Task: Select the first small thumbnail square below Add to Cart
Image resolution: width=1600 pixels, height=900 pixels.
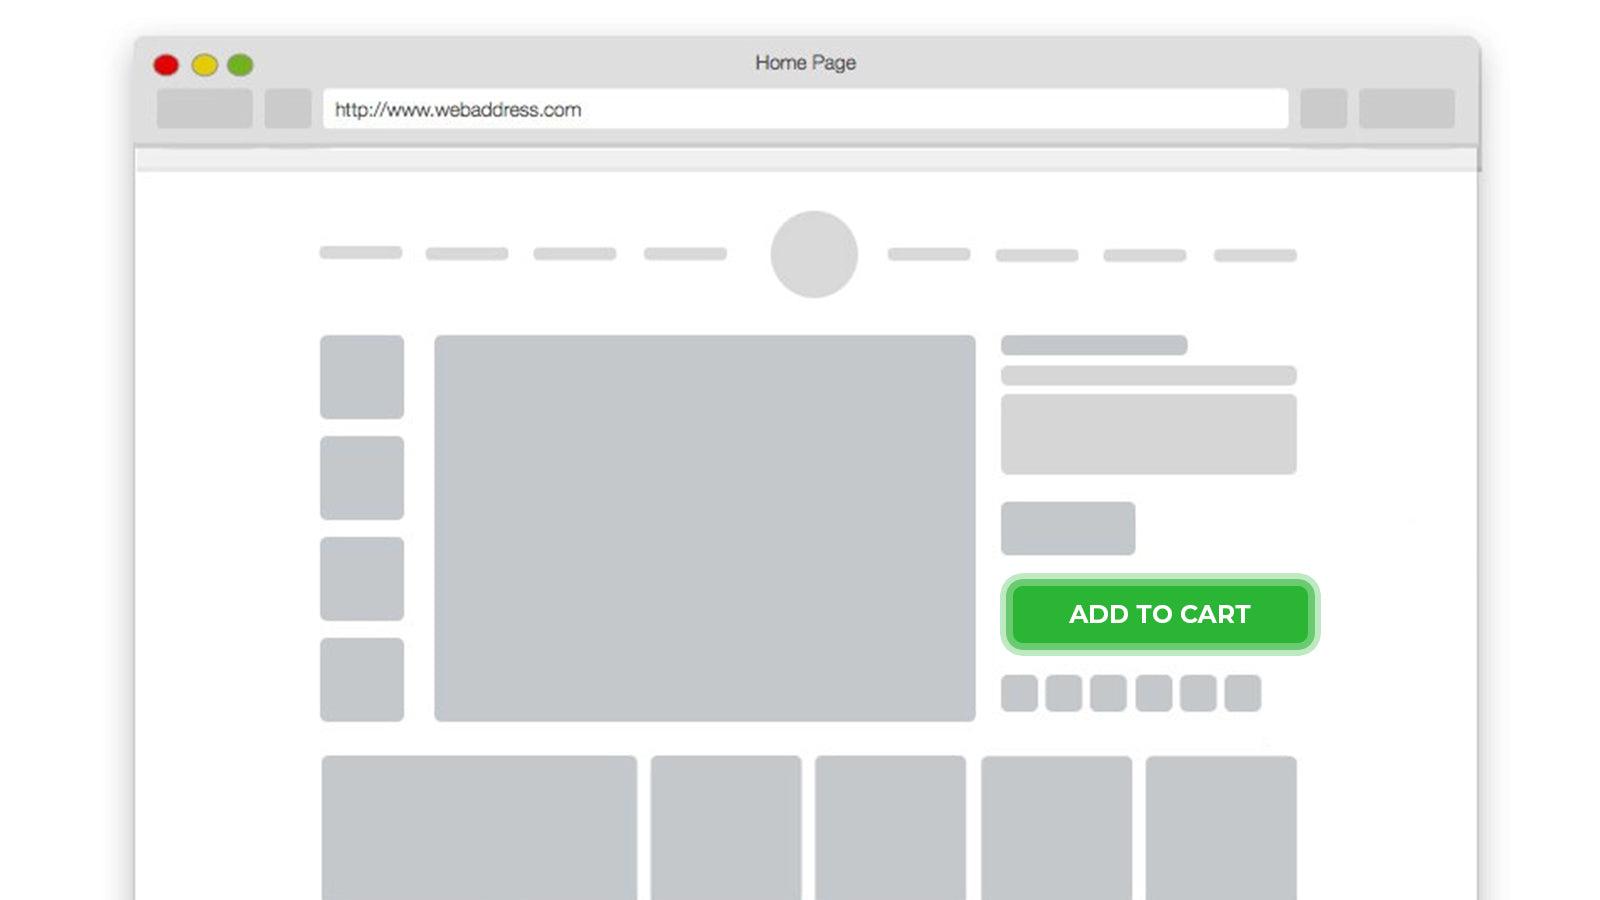Action: (1021, 691)
